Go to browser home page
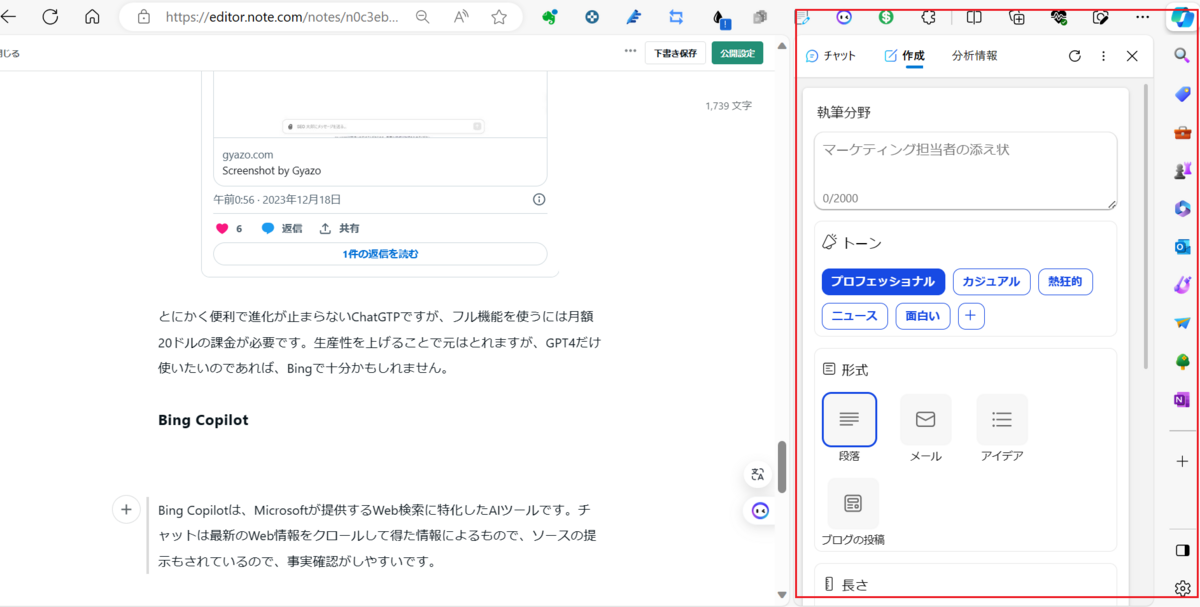Screen dimensions: 1200x607 click(x=92, y=17)
